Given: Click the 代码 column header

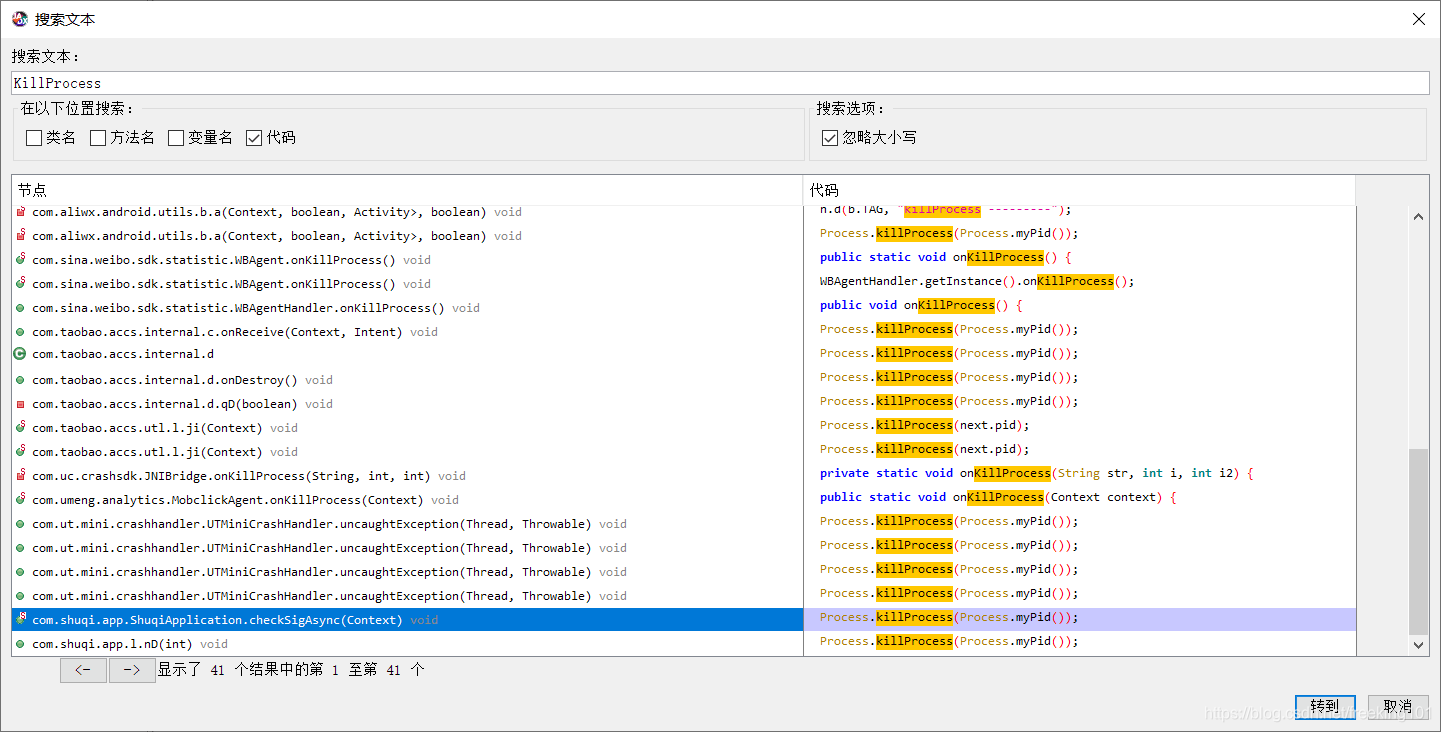Looking at the screenshot, I should [1080, 190].
